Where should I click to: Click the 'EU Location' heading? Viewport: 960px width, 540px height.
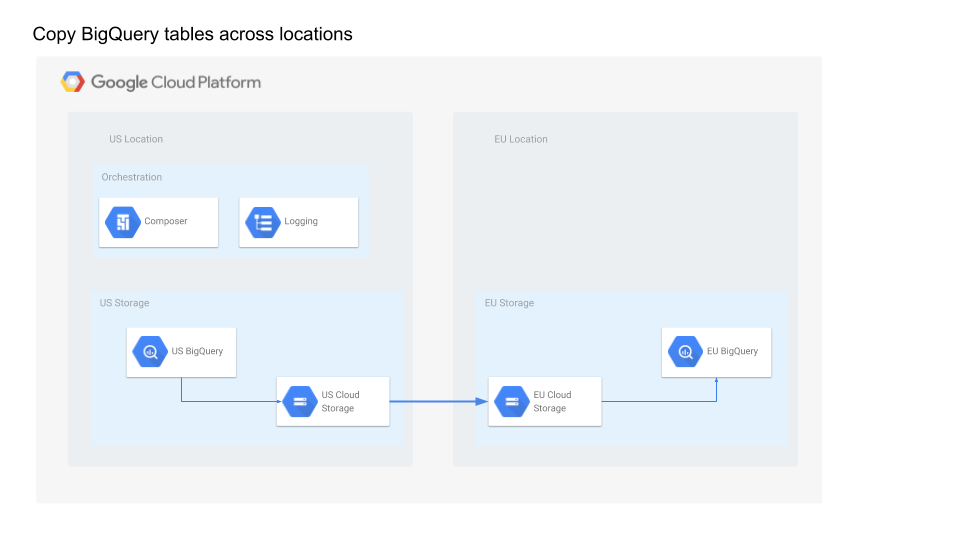tap(521, 139)
